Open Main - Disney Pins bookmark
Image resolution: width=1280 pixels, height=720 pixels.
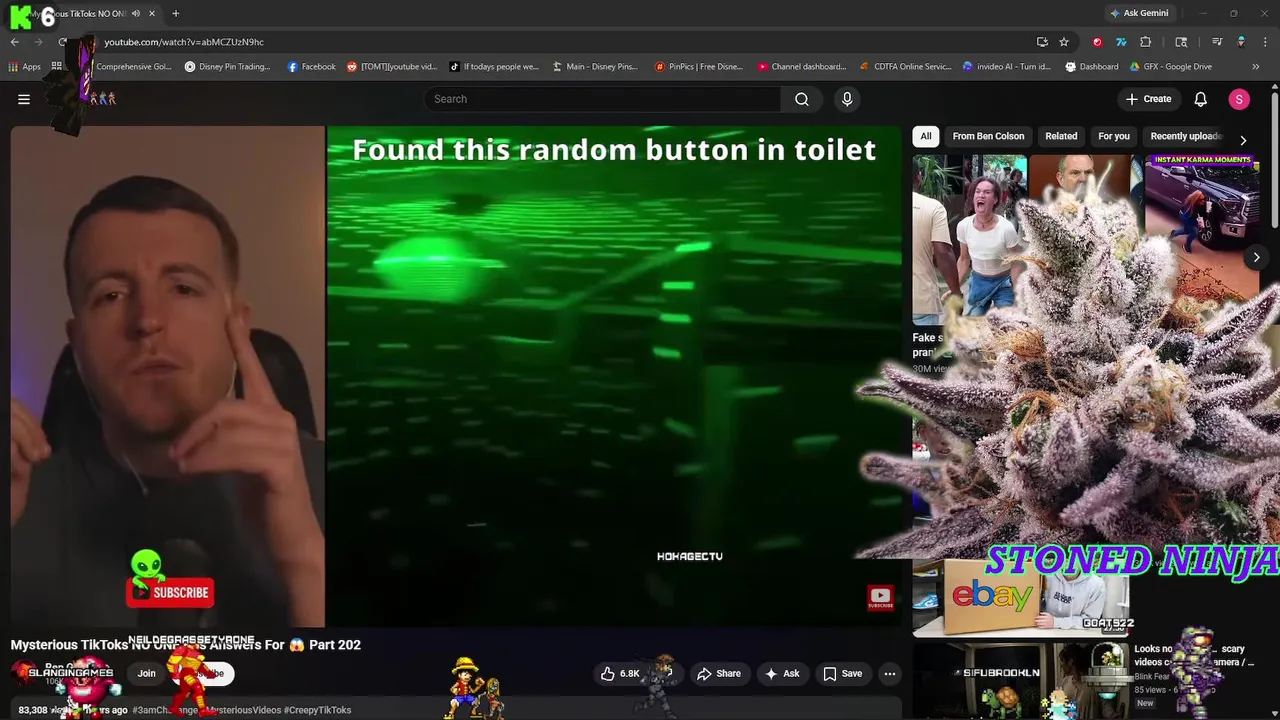click(594, 67)
